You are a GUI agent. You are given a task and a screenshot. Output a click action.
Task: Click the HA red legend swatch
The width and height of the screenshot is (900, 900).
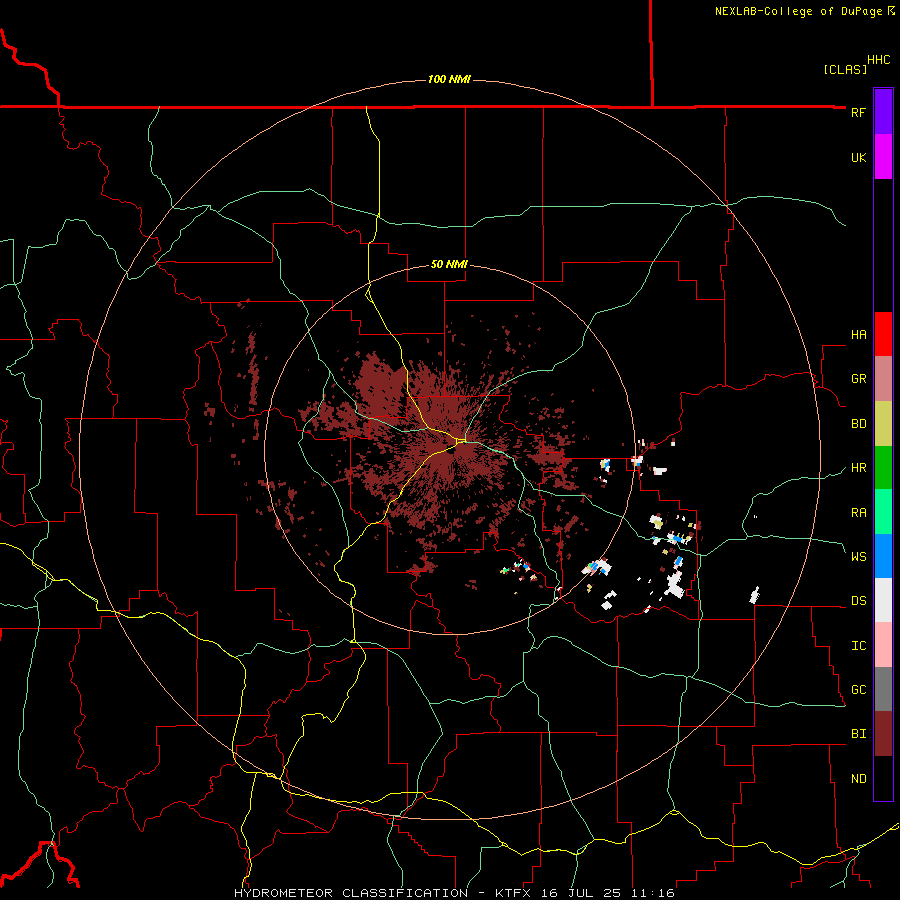tap(883, 334)
